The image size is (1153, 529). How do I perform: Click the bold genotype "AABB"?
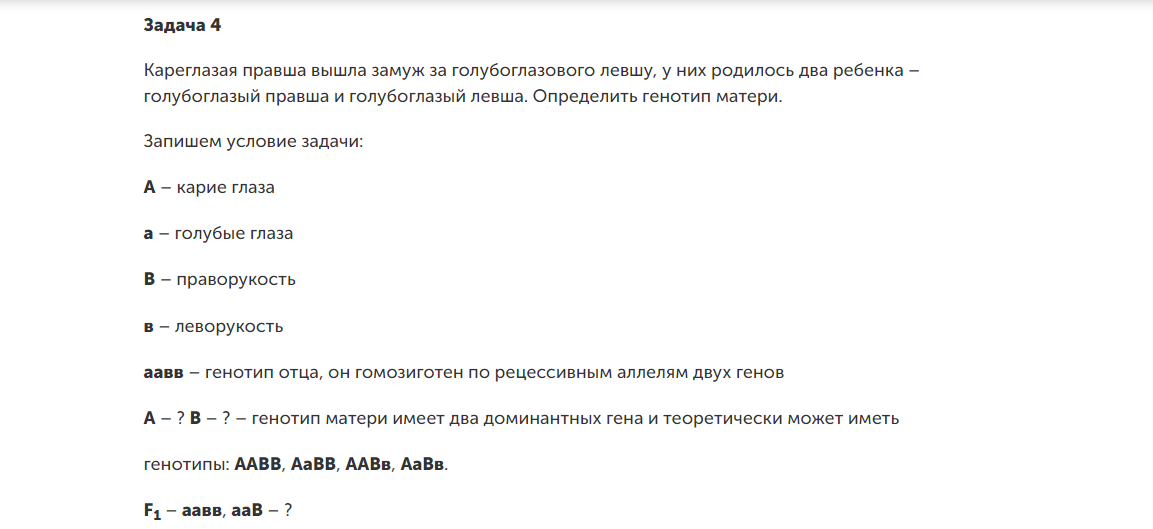[259, 464]
